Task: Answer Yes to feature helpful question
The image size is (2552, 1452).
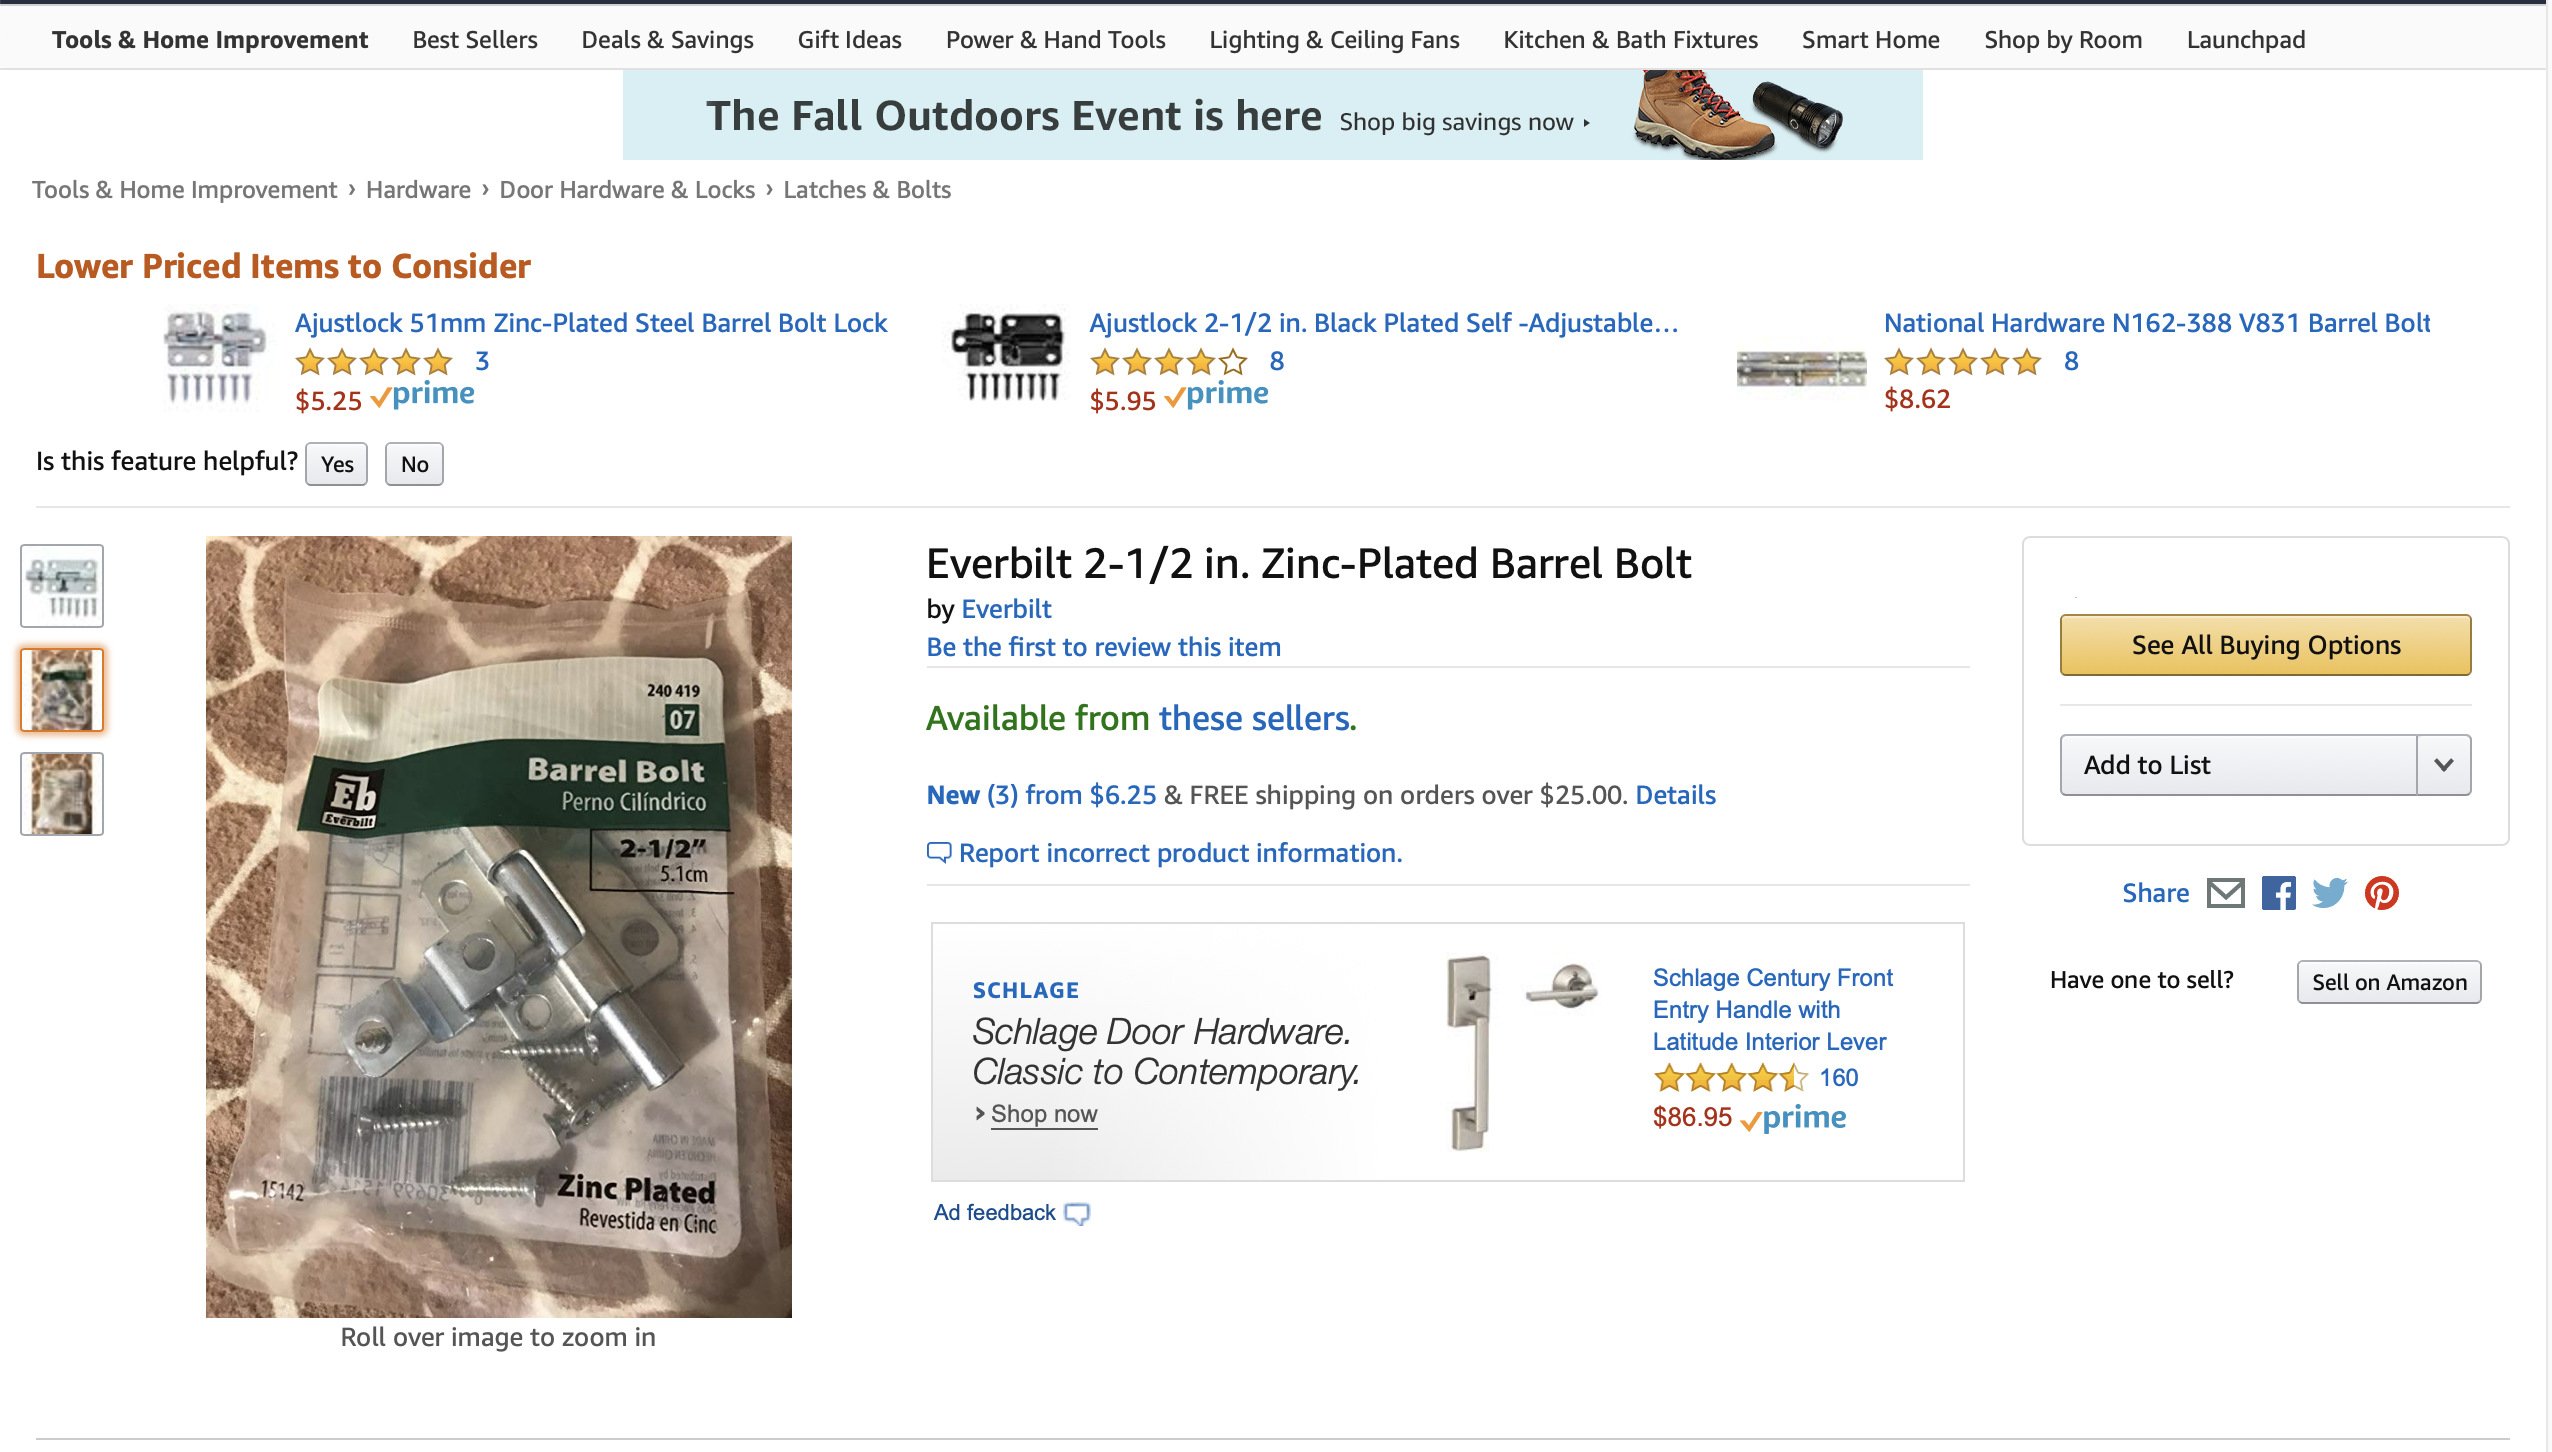Action: (337, 464)
